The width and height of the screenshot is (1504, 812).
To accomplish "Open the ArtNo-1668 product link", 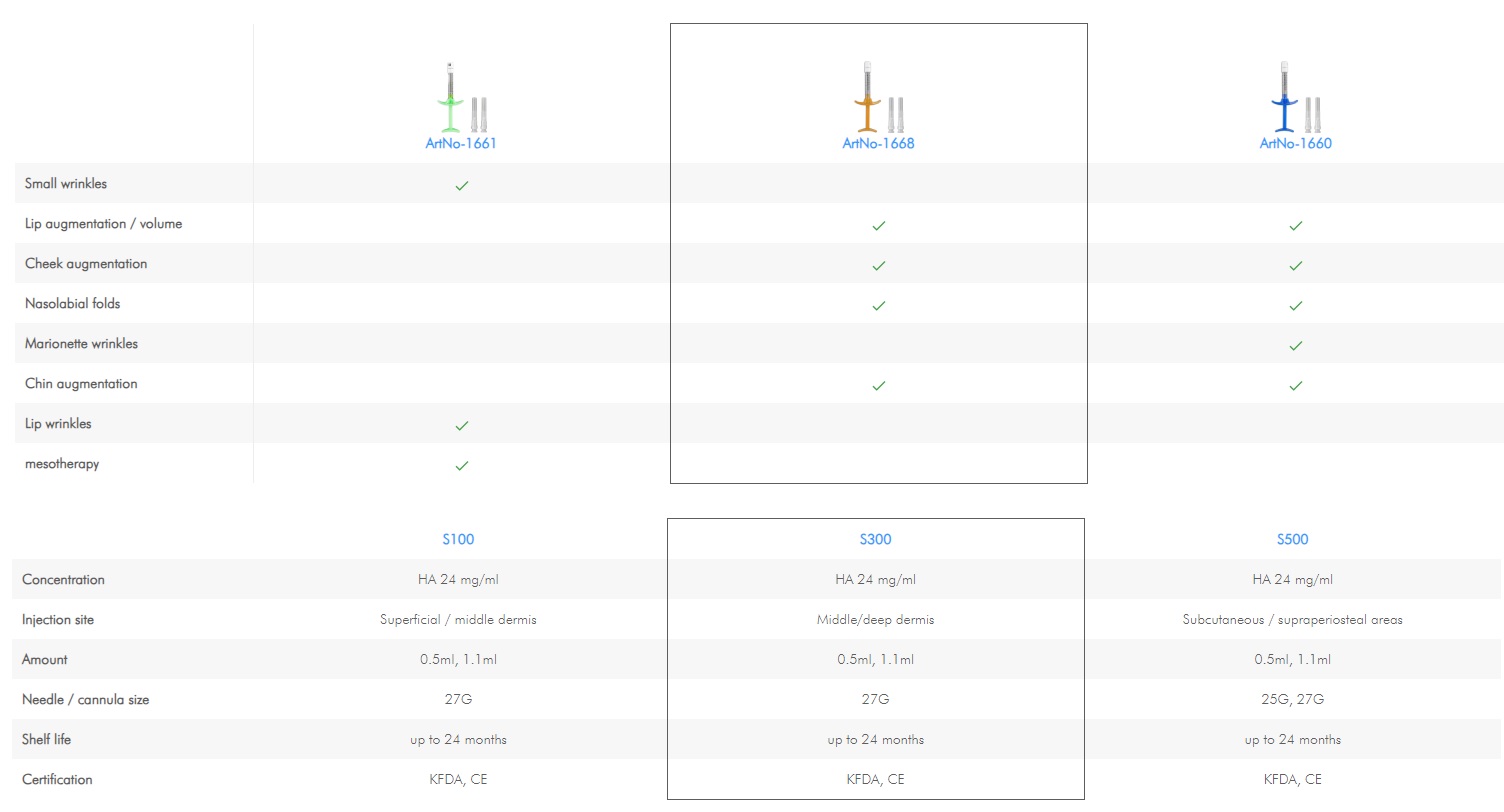I will coord(878,143).
